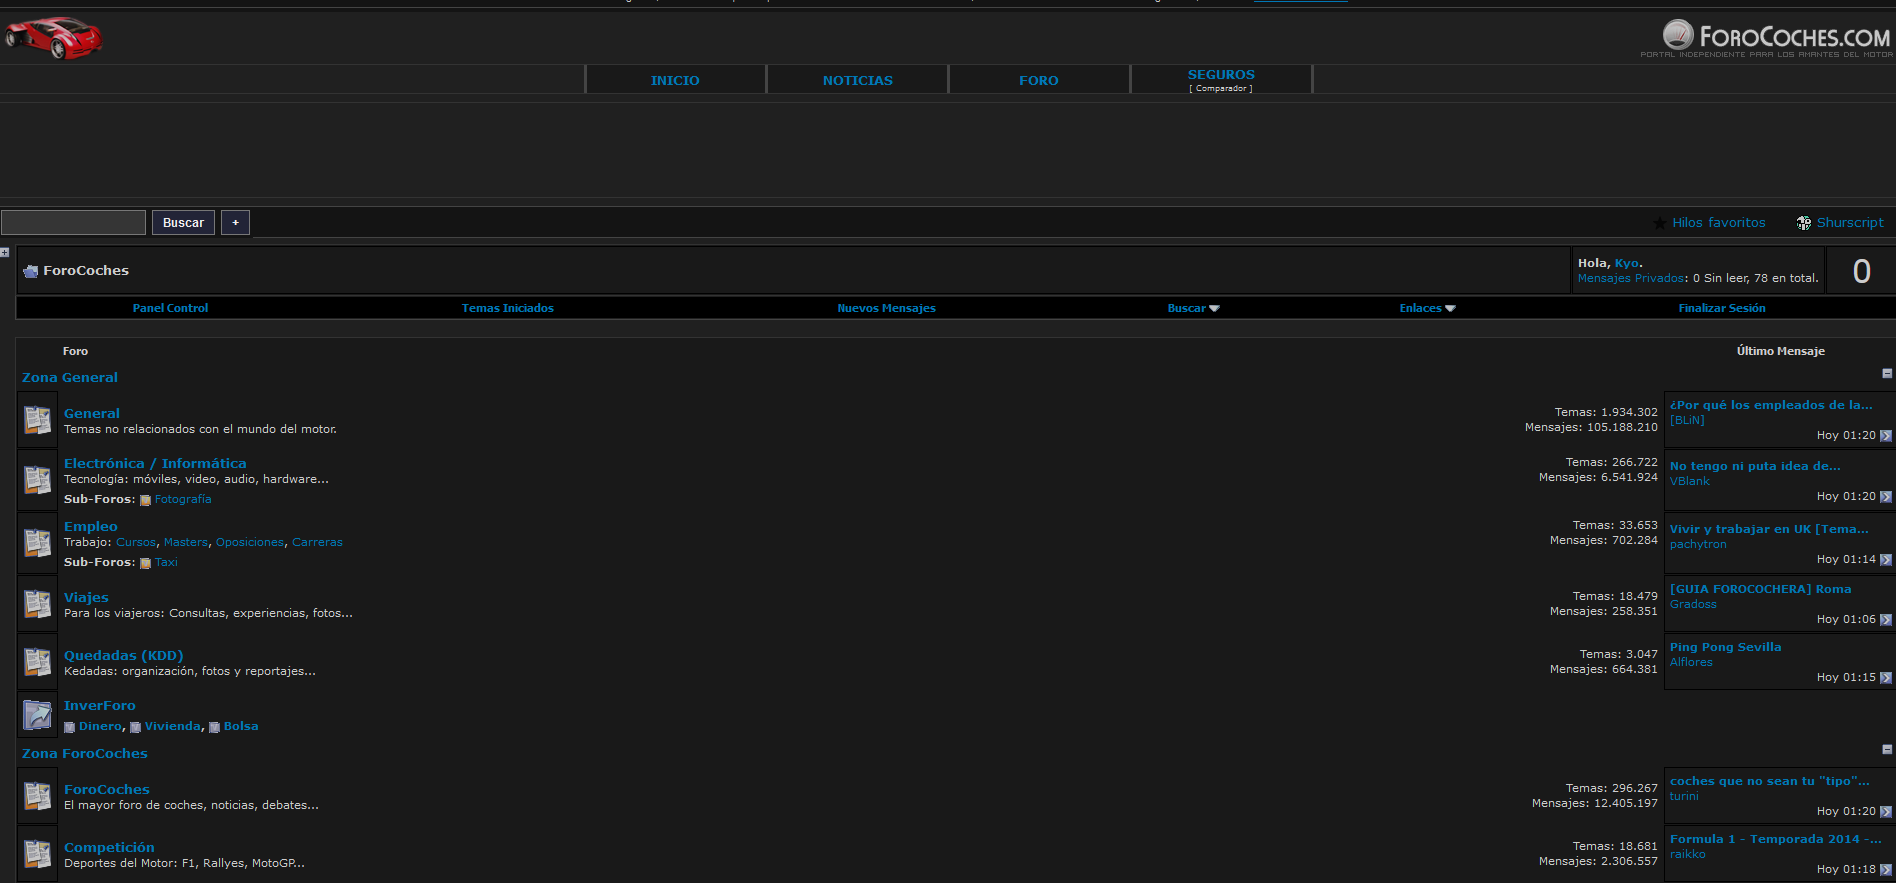Open thread '[GUIA FOROCOCHERA] Roma'
Screen dimensions: 1896x883
(x=1760, y=590)
